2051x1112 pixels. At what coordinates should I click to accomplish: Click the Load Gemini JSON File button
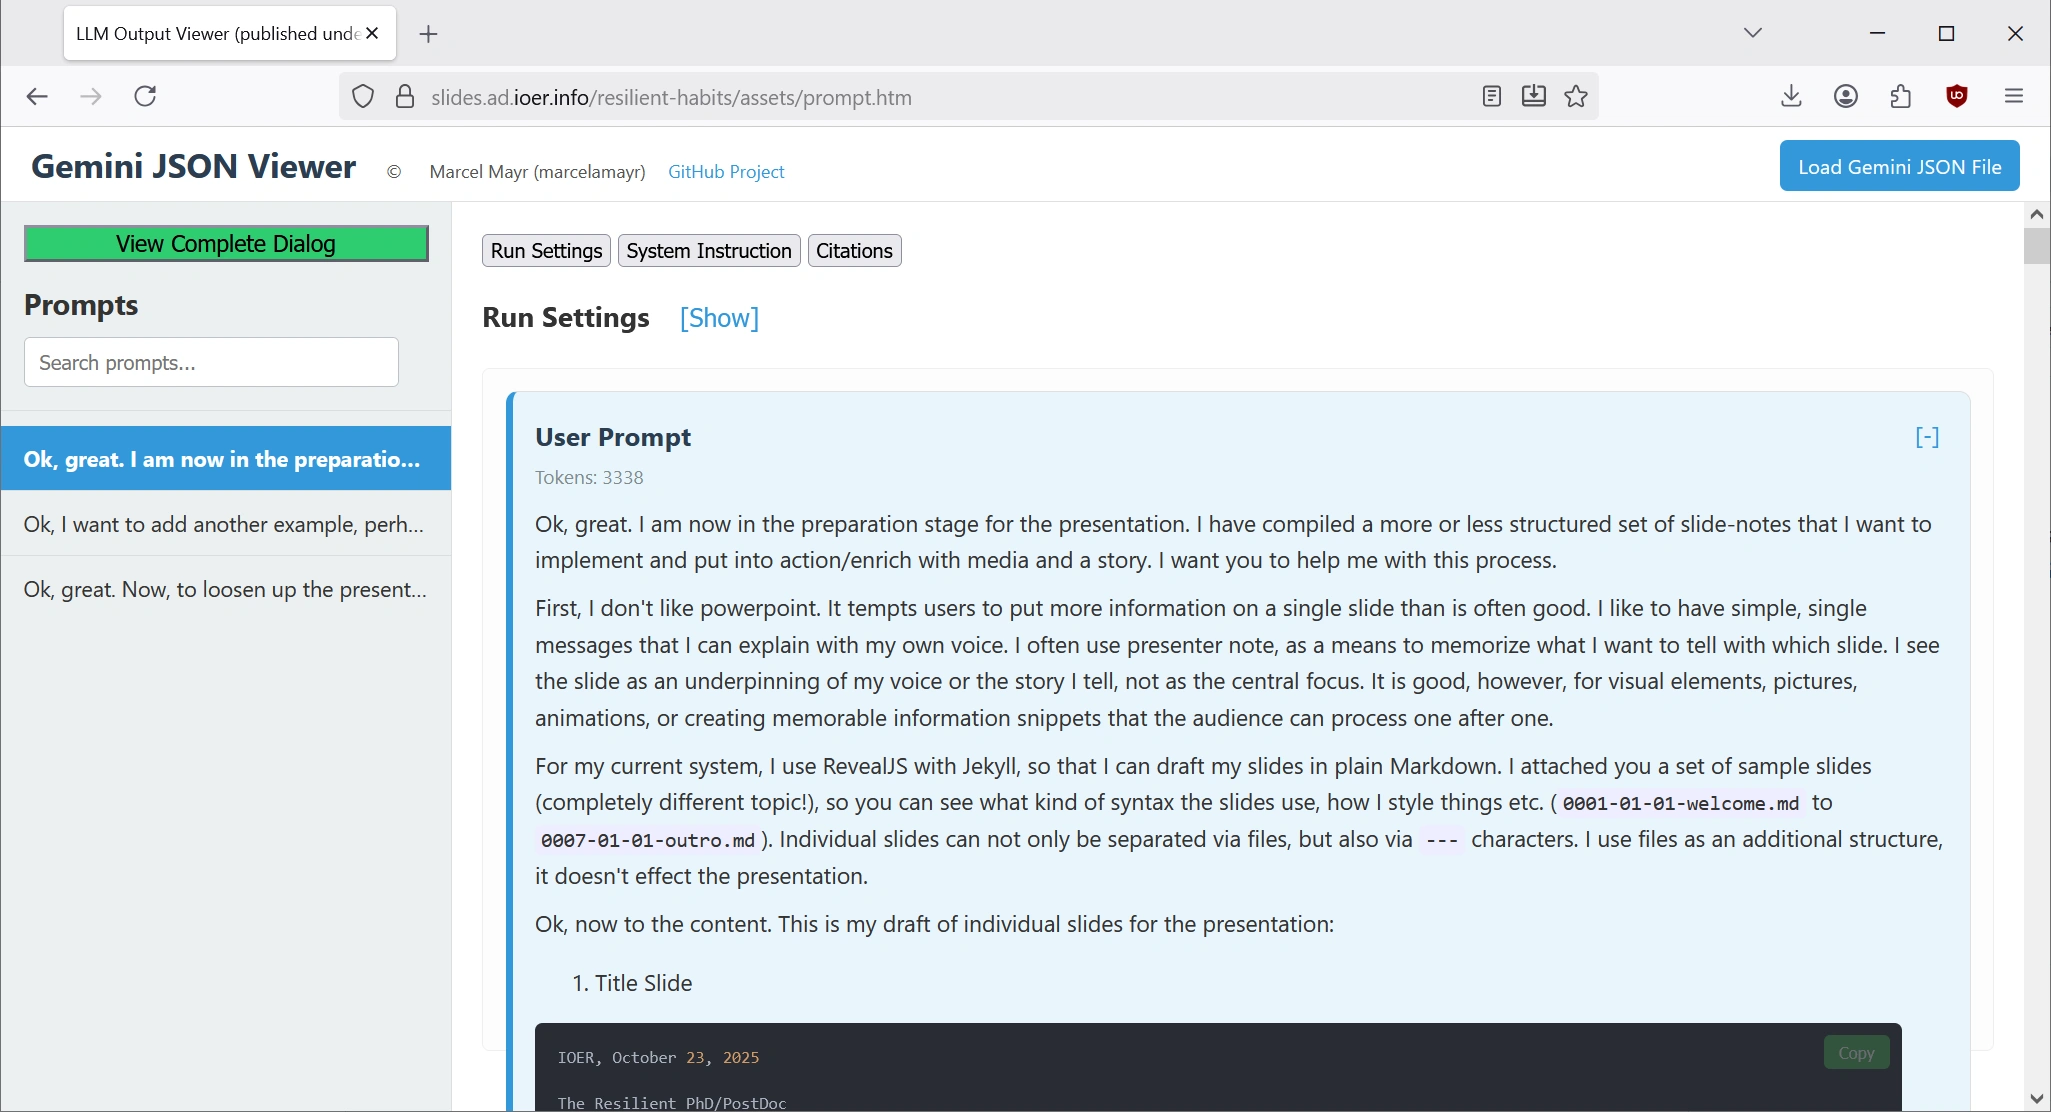click(x=1899, y=165)
